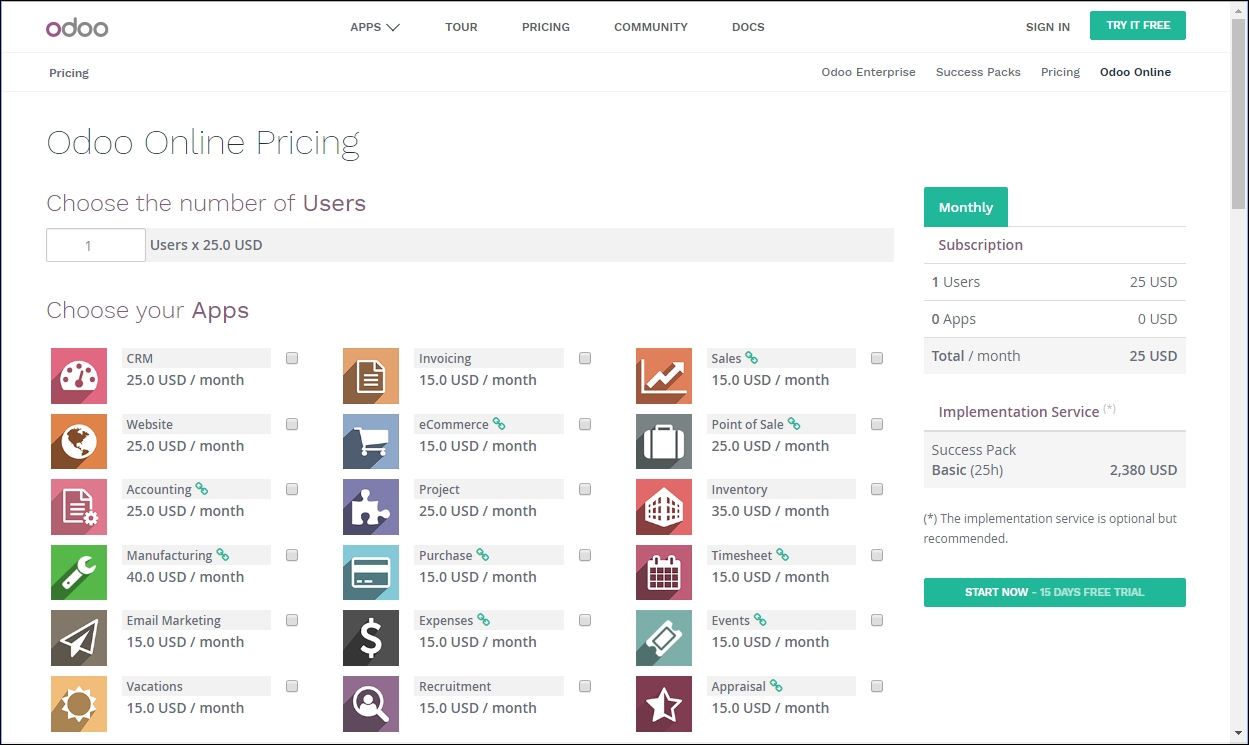This screenshot has height=745, width=1249.
Task: Open the TOUR page
Action: coord(461,27)
